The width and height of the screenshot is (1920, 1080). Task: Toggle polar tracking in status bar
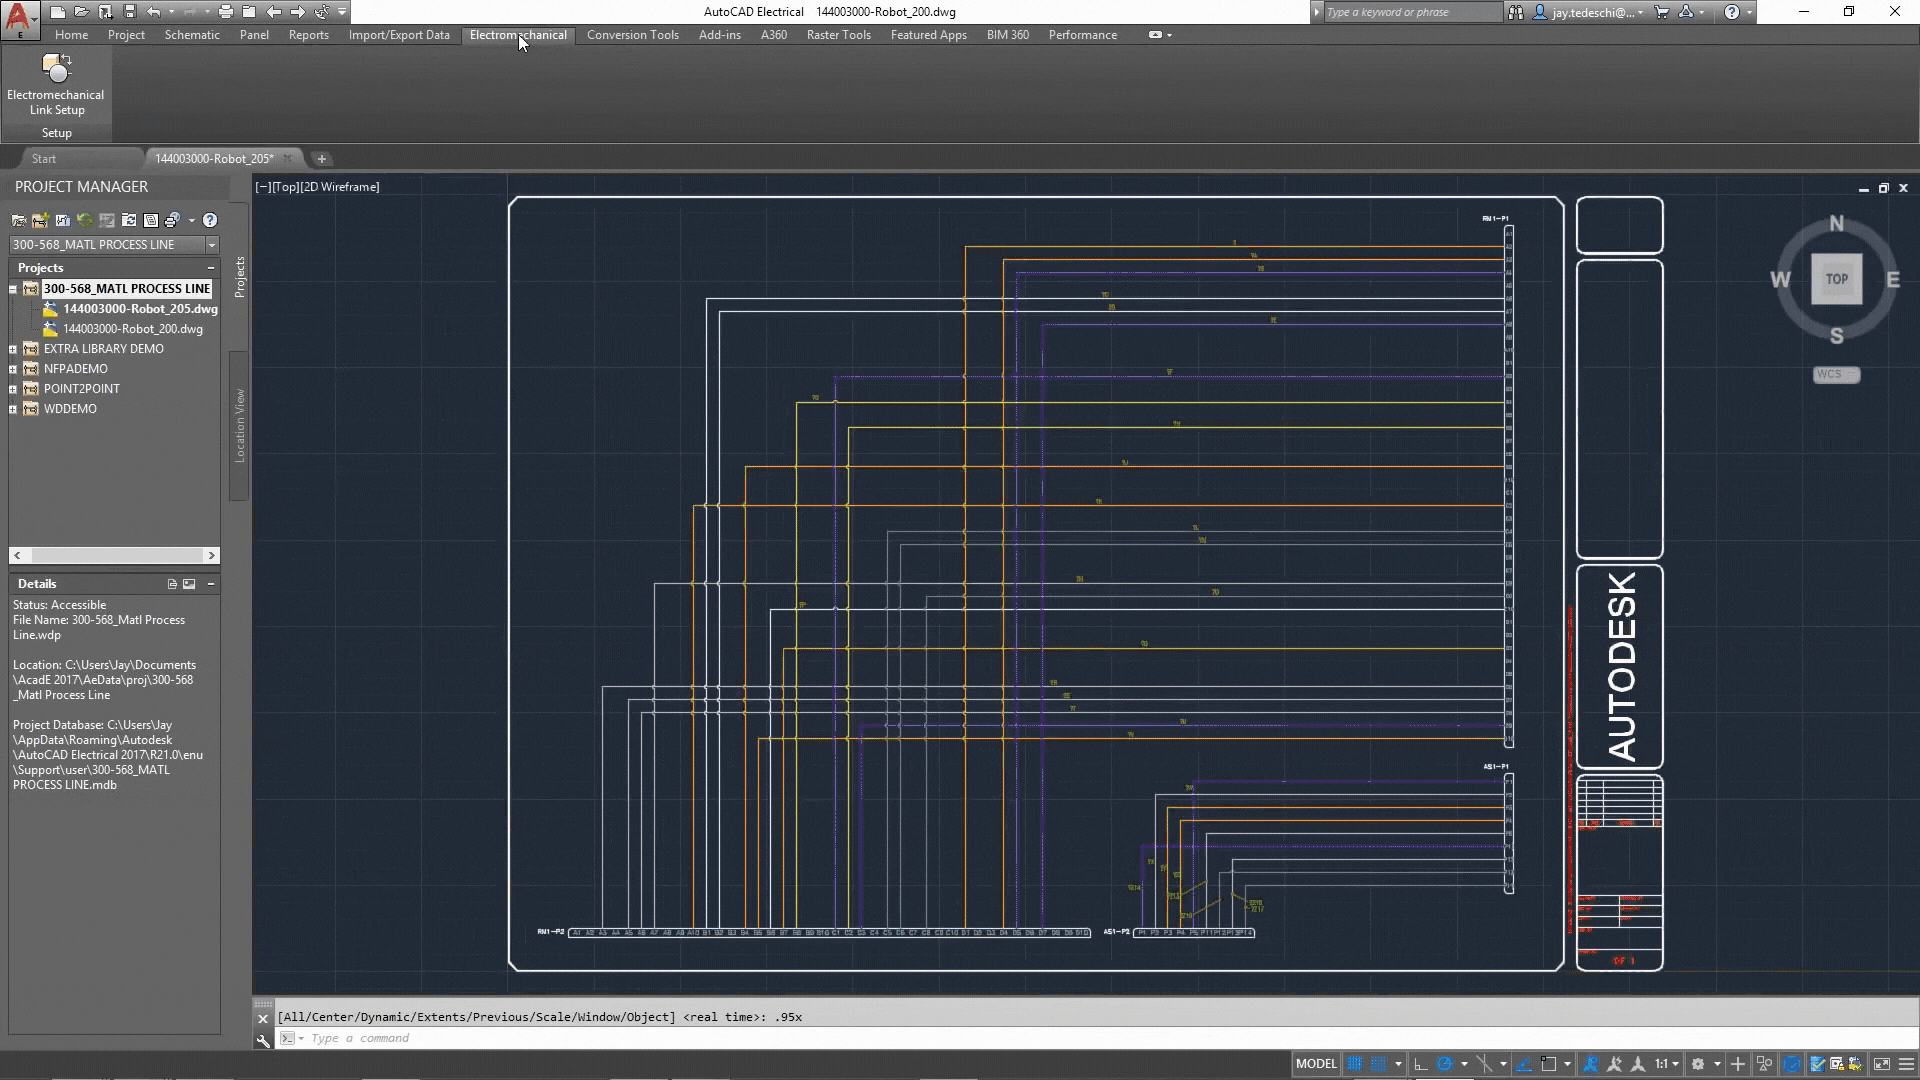(x=1444, y=1064)
